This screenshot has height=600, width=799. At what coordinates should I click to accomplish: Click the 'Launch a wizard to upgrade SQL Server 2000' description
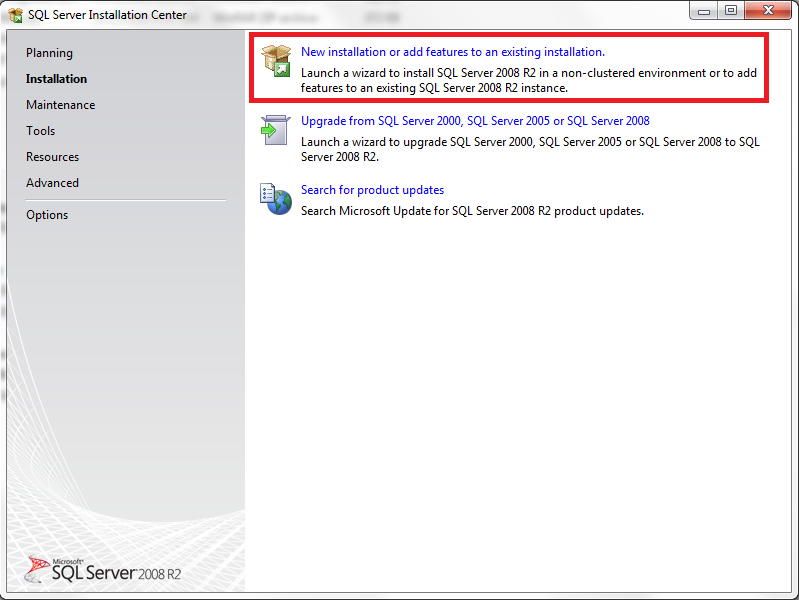530,149
